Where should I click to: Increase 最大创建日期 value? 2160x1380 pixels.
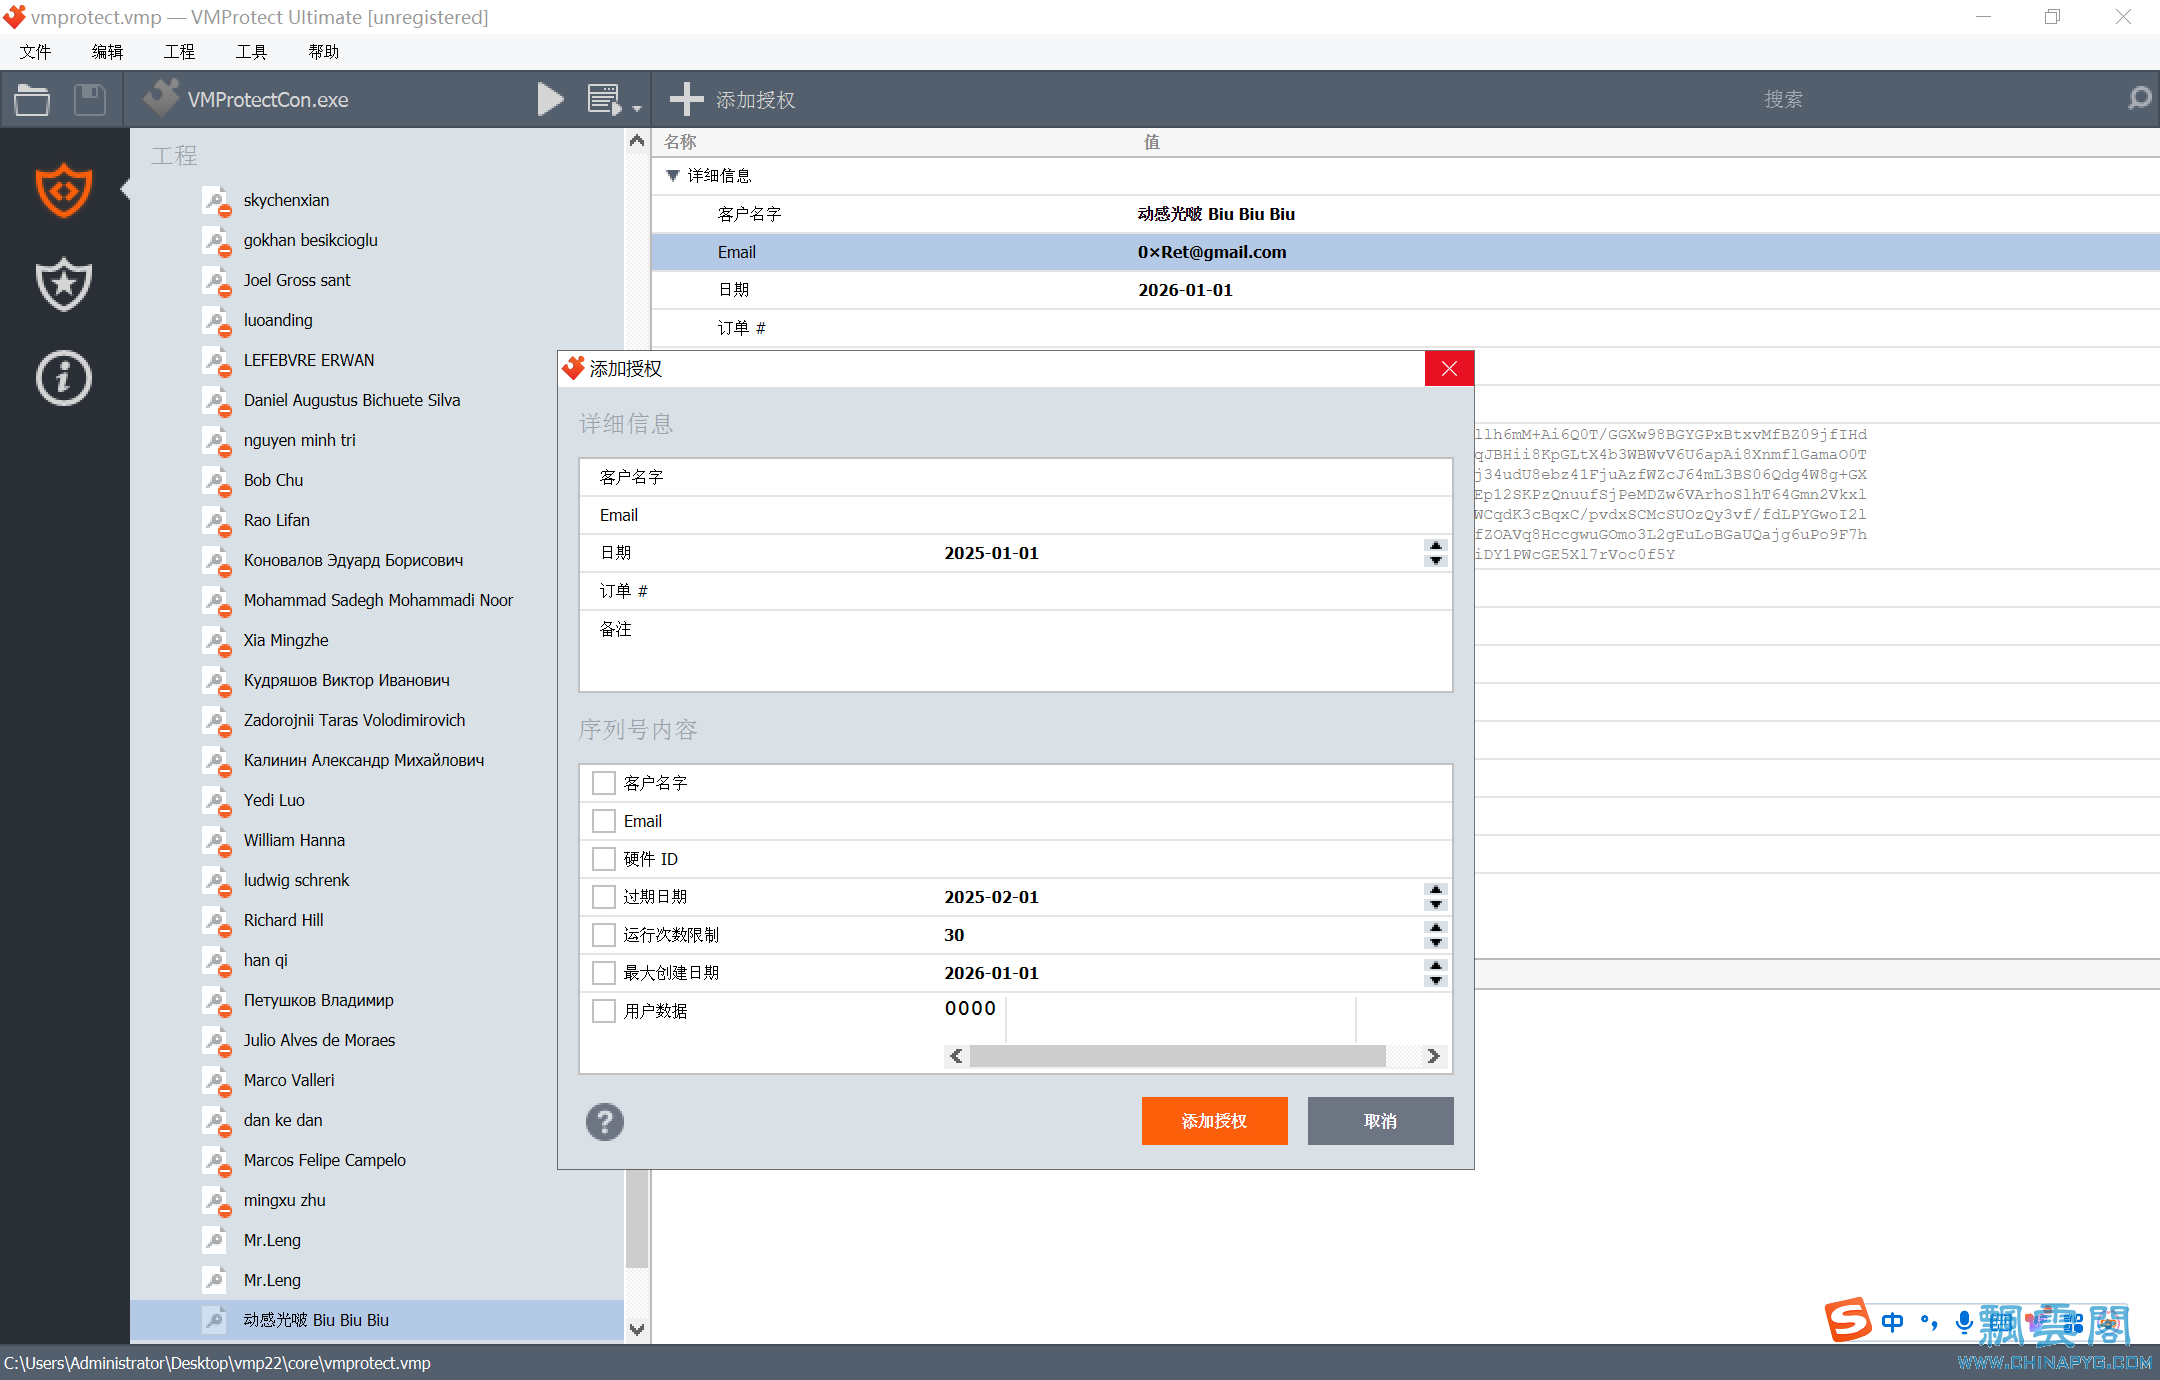click(x=1436, y=966)
